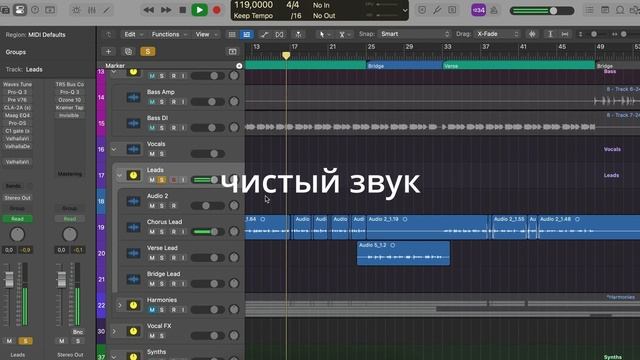Solo the Bass DI track

pos(162,128)
